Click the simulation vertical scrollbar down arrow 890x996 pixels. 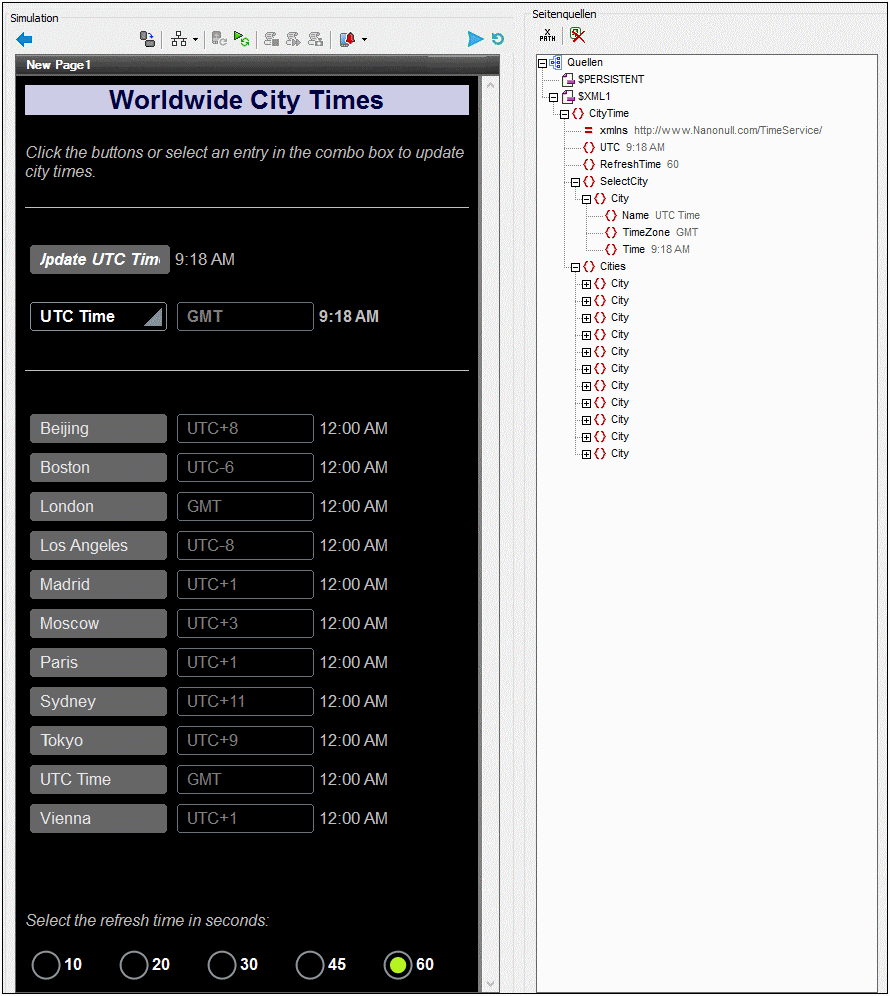490,983
